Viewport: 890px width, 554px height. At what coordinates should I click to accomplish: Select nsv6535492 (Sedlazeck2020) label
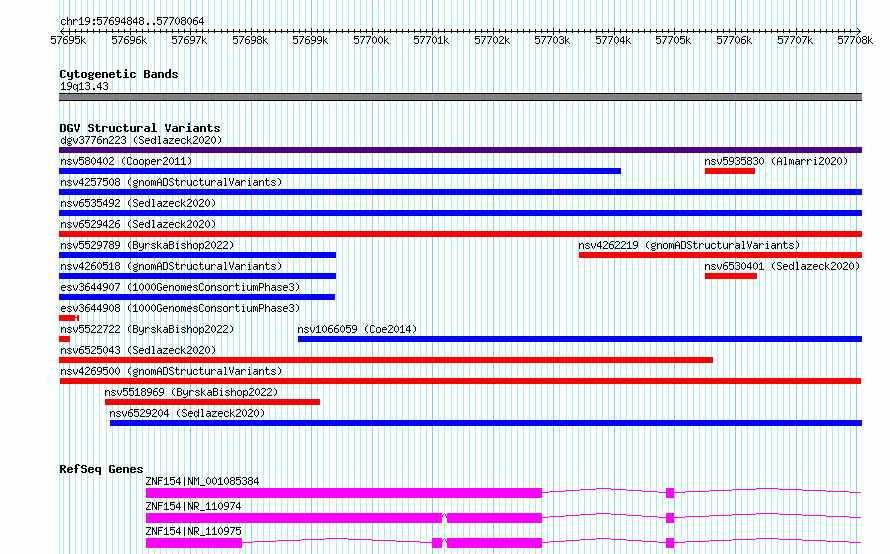click(x=138, y=203)
